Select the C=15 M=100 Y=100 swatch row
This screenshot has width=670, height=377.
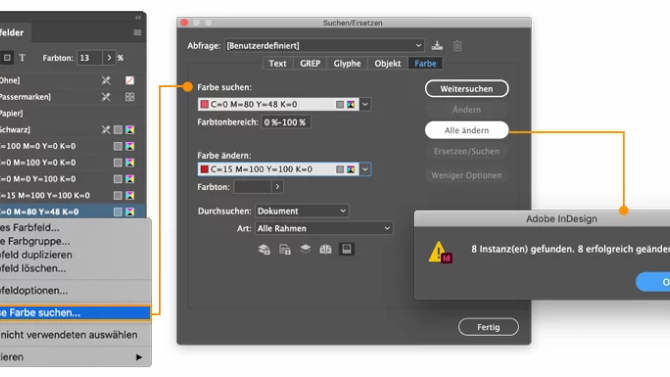pos(73,195)
